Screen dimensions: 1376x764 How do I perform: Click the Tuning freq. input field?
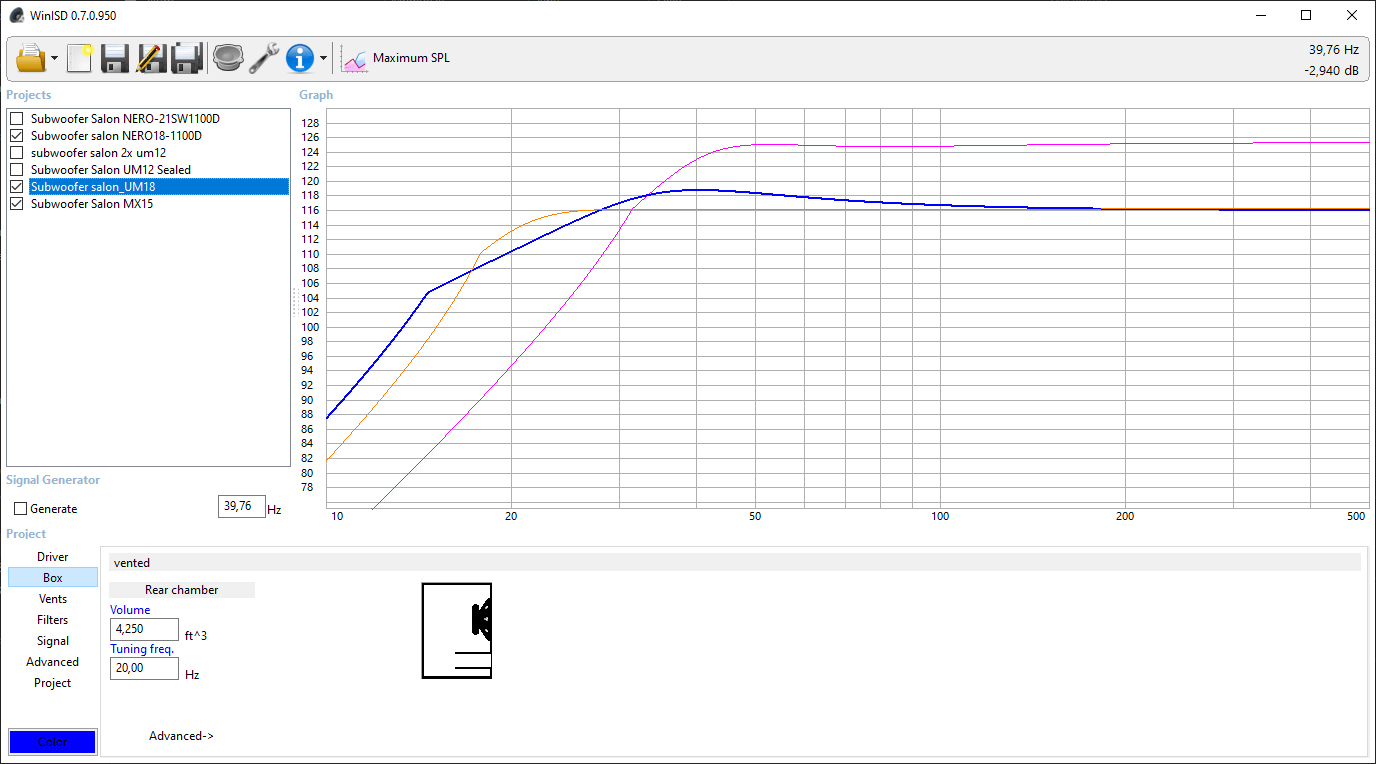144,668
